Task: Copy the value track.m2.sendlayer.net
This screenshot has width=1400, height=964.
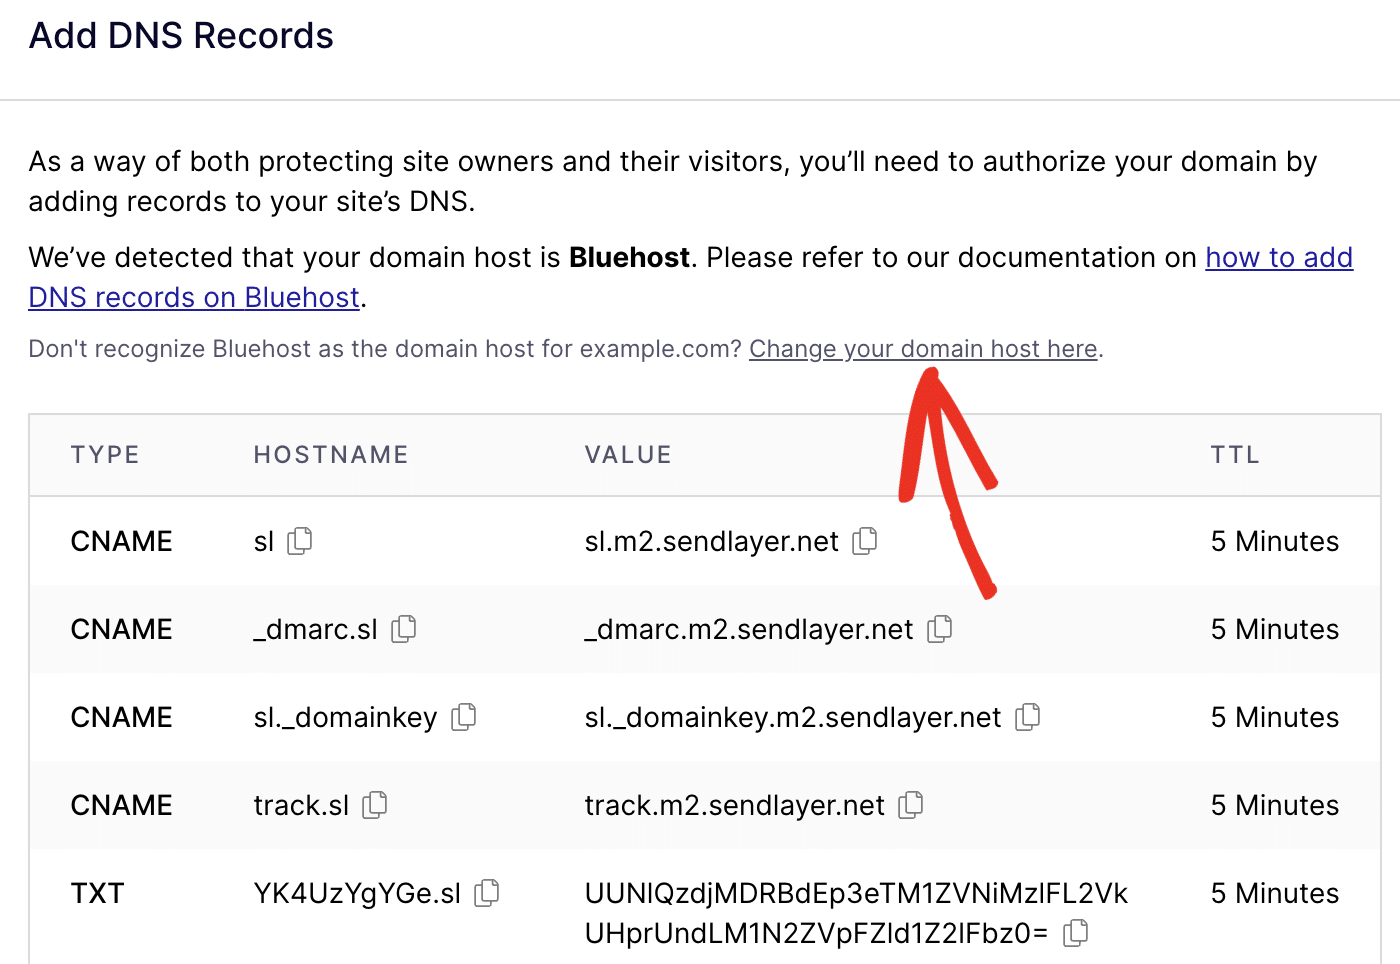Action: coord(911,805)
